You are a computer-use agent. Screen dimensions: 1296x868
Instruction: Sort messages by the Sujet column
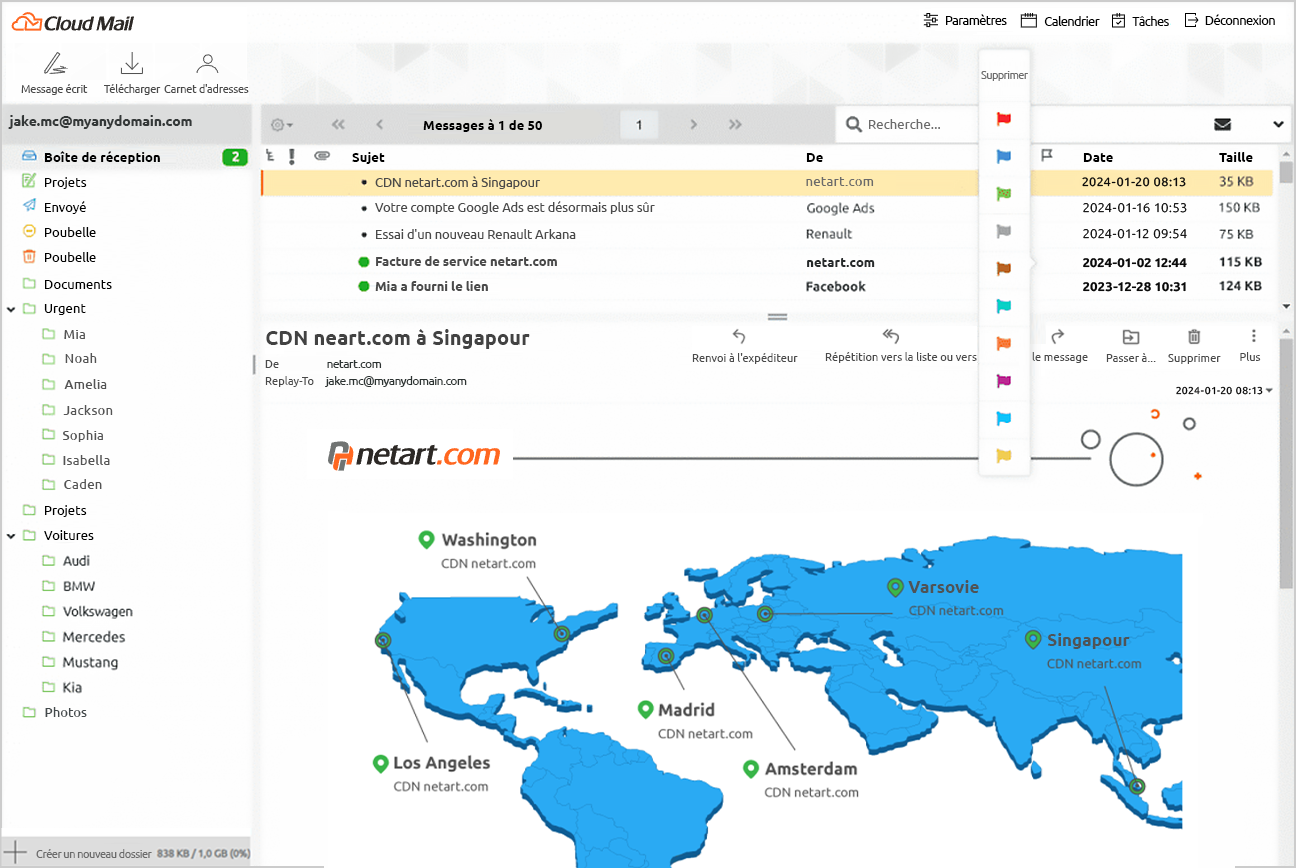pyautogui.click(x=368, y=157)
